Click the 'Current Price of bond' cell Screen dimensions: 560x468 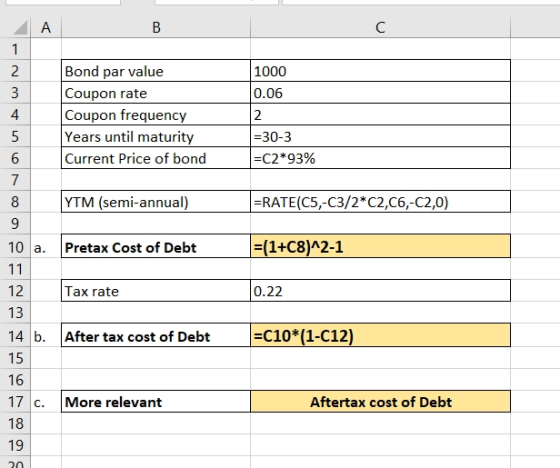156,158
